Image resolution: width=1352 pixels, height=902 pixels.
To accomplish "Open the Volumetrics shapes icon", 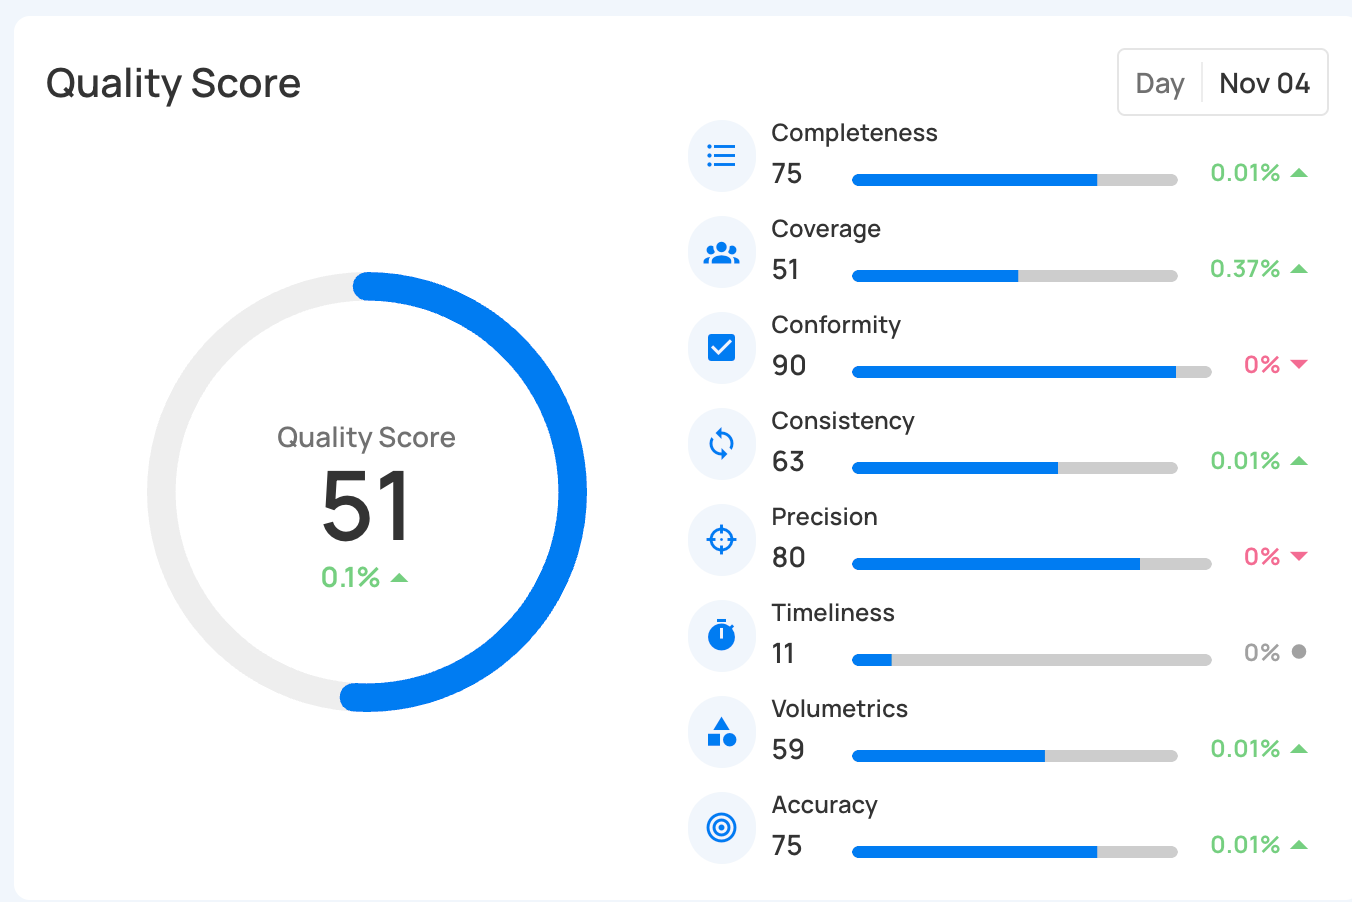I will 721,732.
